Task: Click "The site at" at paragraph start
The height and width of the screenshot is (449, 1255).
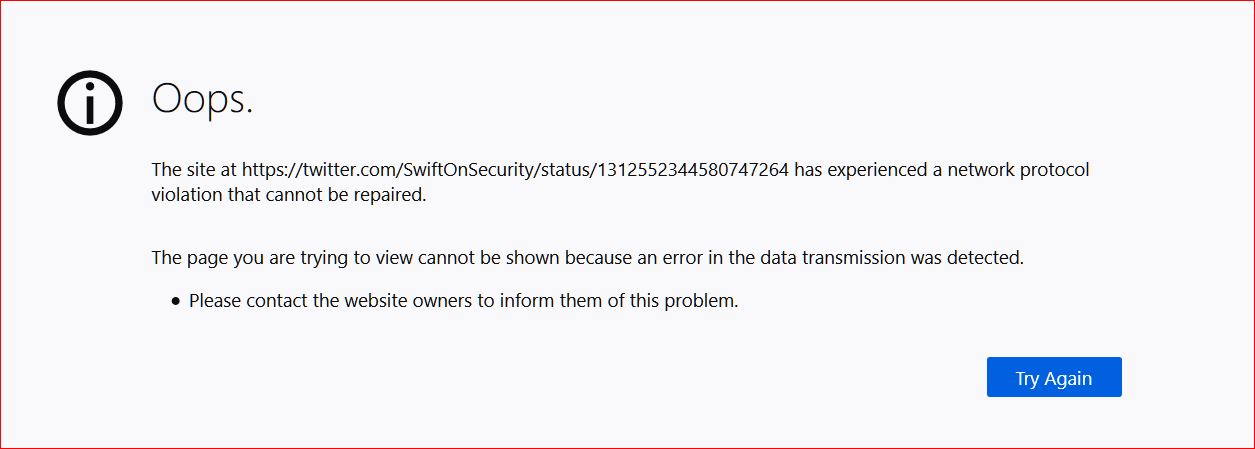Action: (x=194, y=170)
